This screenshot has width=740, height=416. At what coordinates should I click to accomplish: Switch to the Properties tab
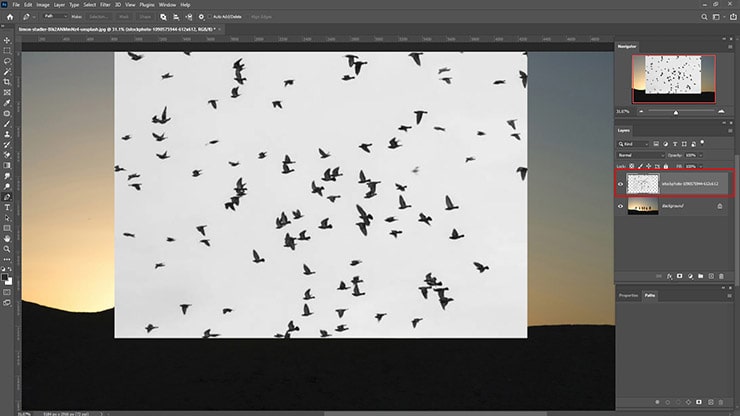[628, 296]
